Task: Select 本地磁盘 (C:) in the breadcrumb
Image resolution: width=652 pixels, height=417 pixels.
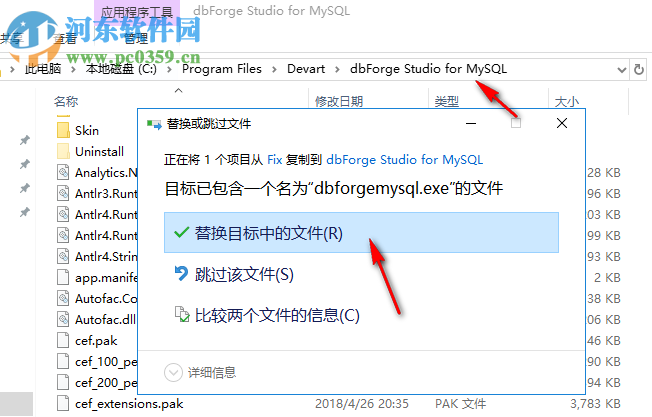Action: (x=121, y=69)
